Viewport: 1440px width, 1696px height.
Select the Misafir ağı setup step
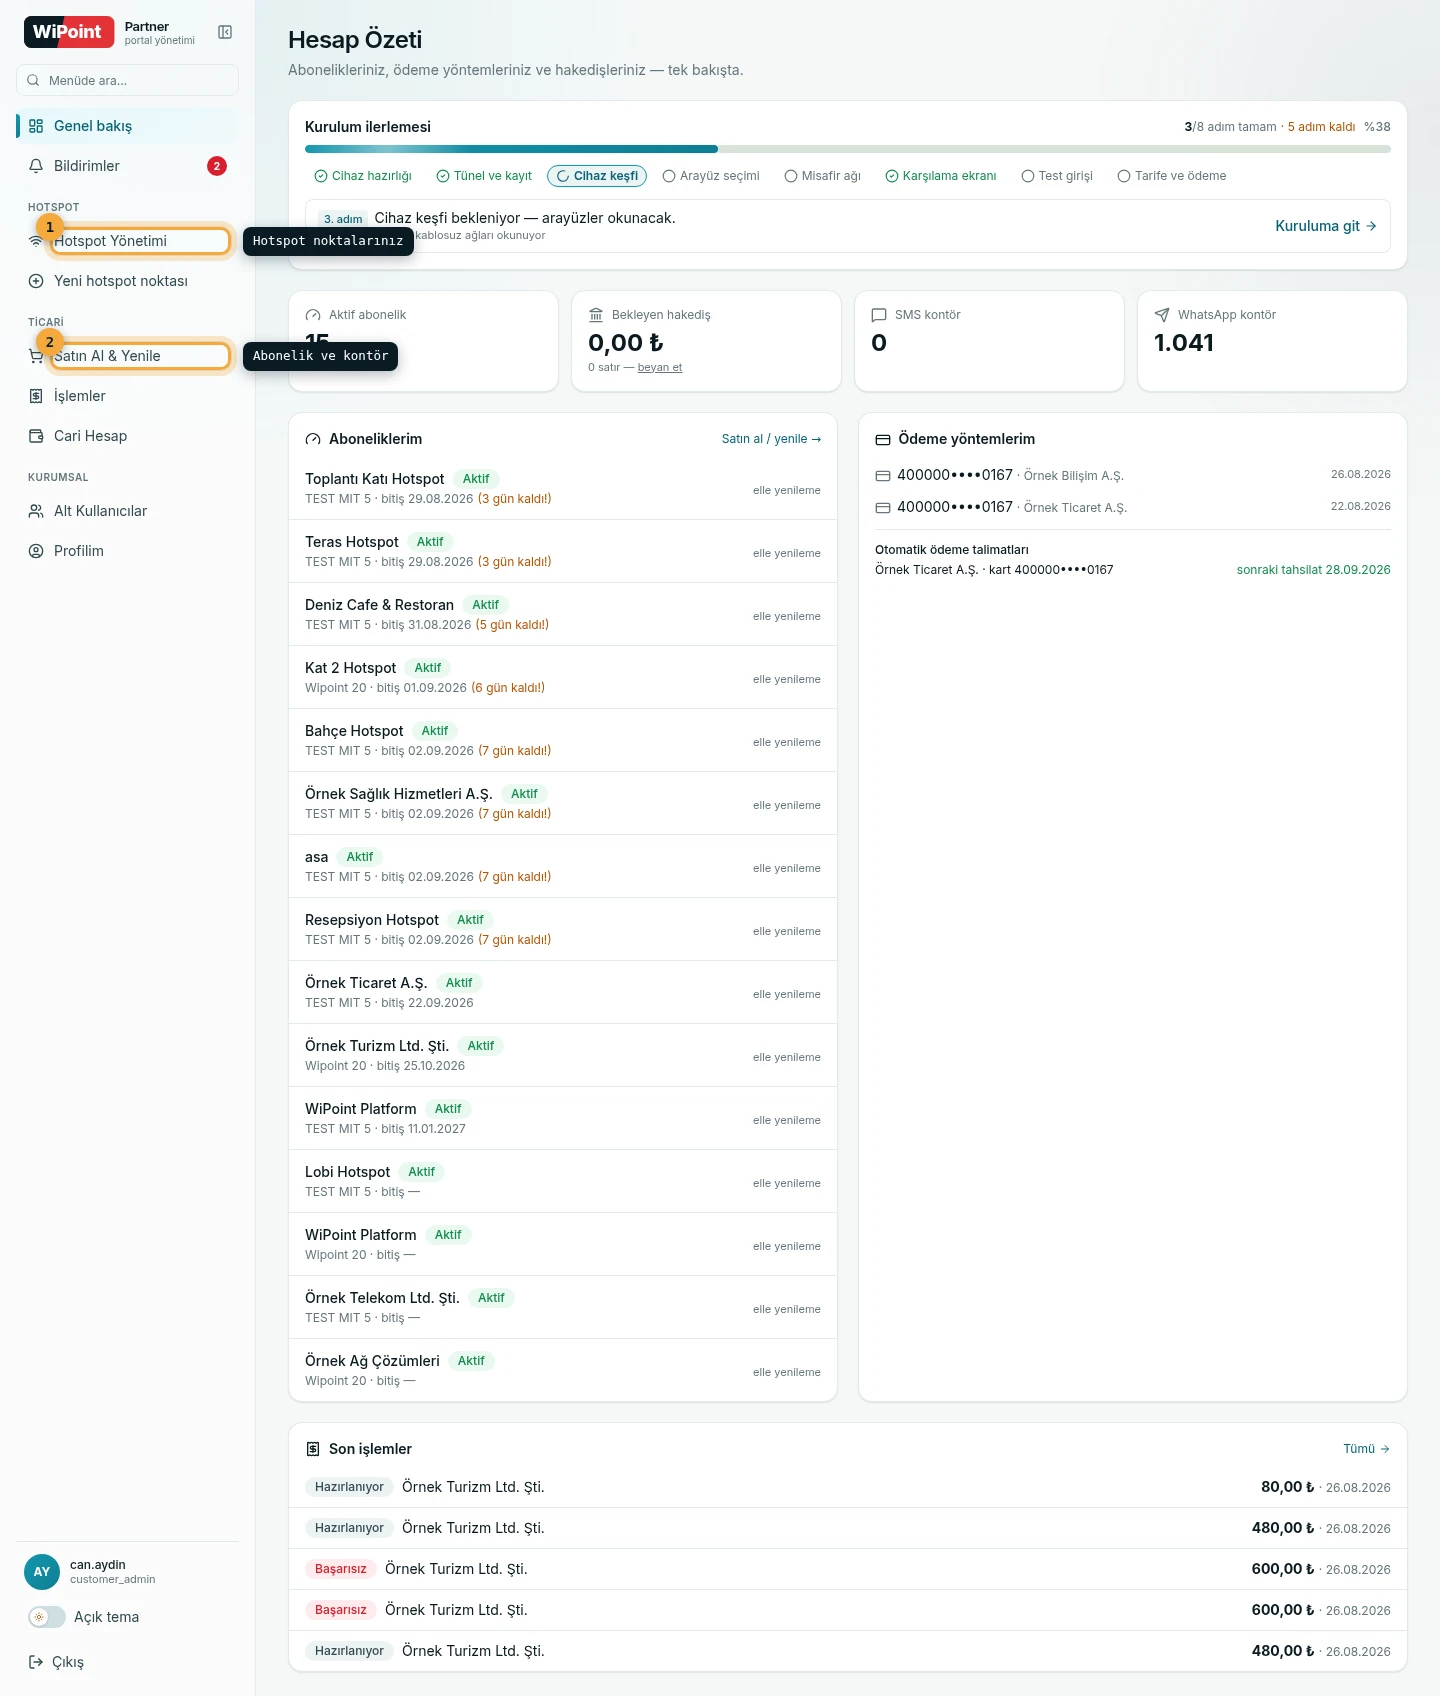823,176
